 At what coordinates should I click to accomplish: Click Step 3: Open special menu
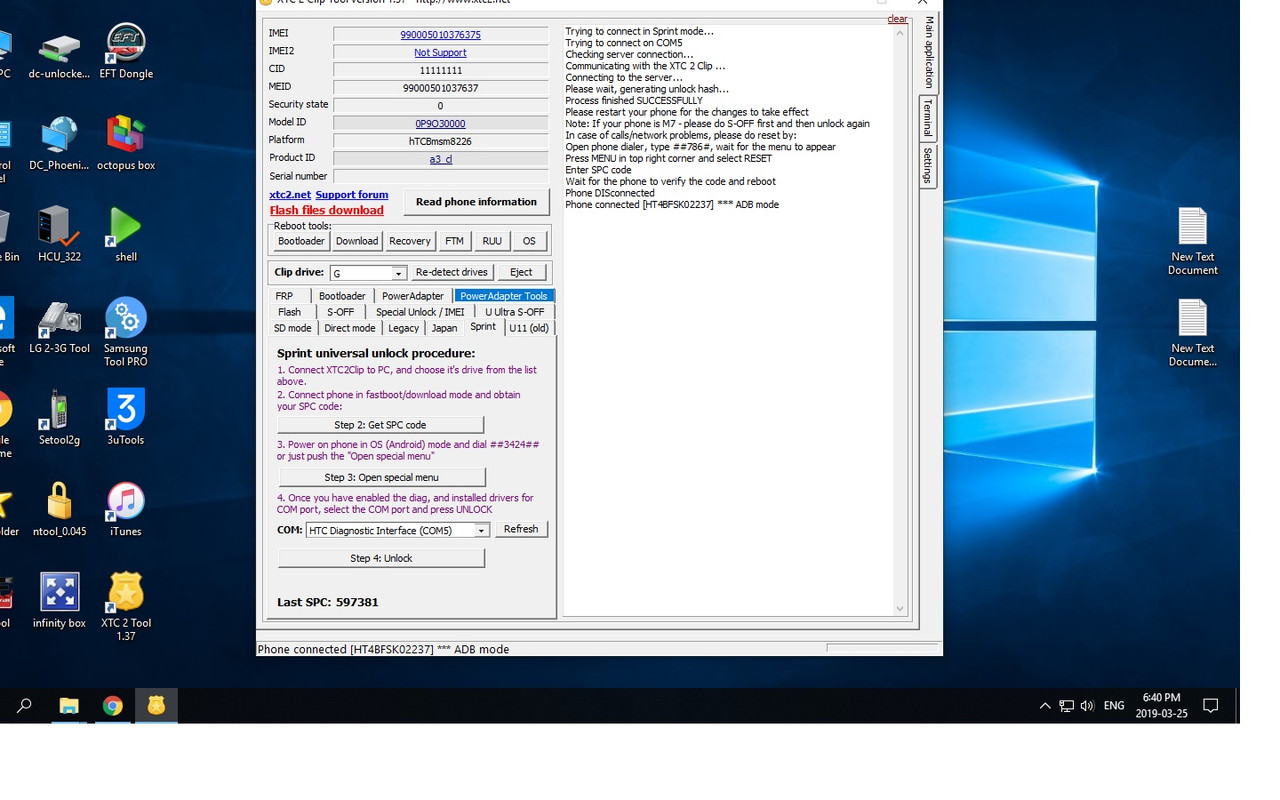click(381, 477)
